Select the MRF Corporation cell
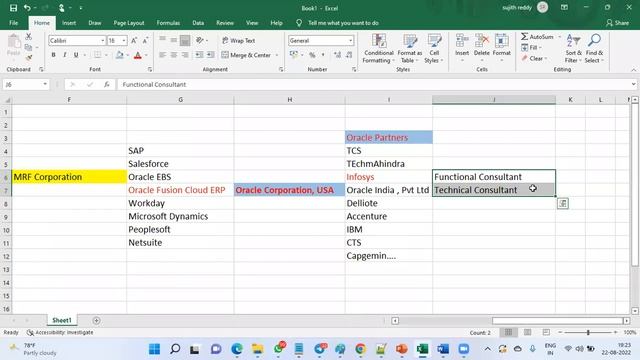The height and width of the screenshot is (360, 640). pyautogui.click(x=69, y=177)
